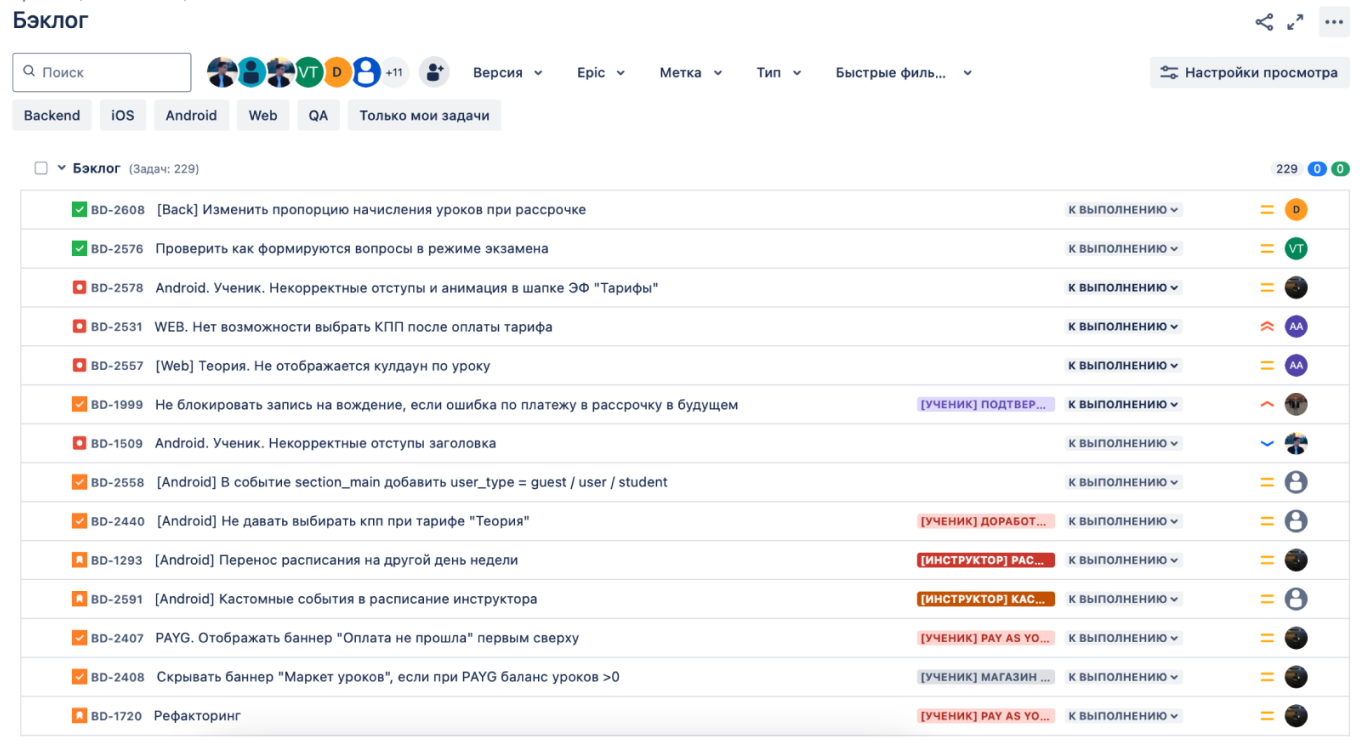Click the highest priority icon on BD-2531

point(1267,327)
